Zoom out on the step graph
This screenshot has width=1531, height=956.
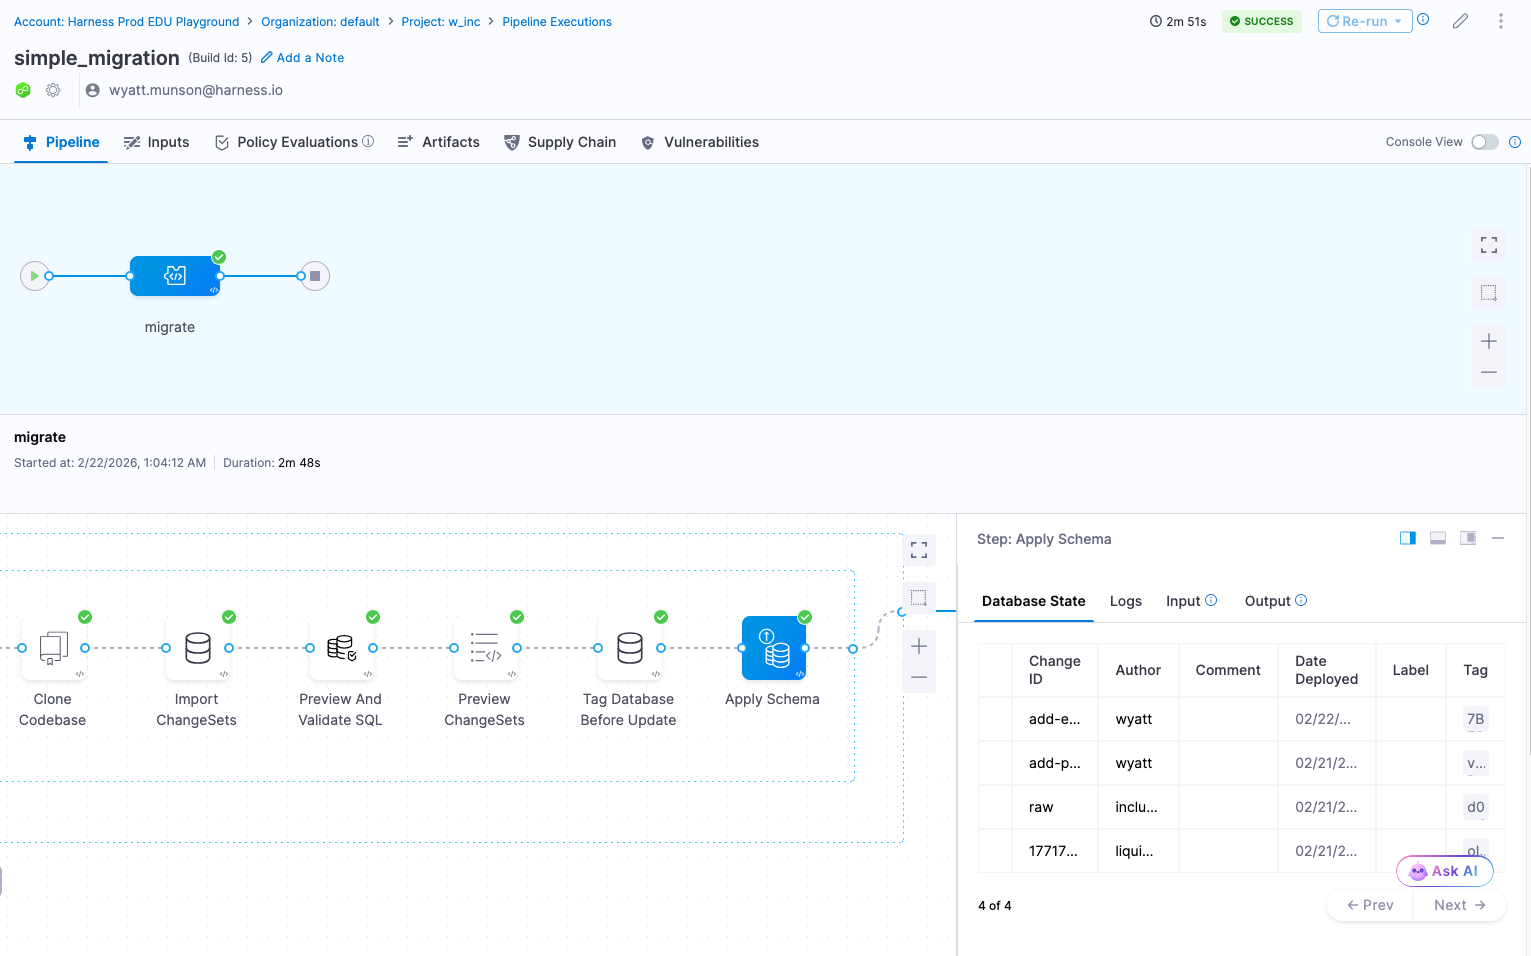tap(919, 678)
